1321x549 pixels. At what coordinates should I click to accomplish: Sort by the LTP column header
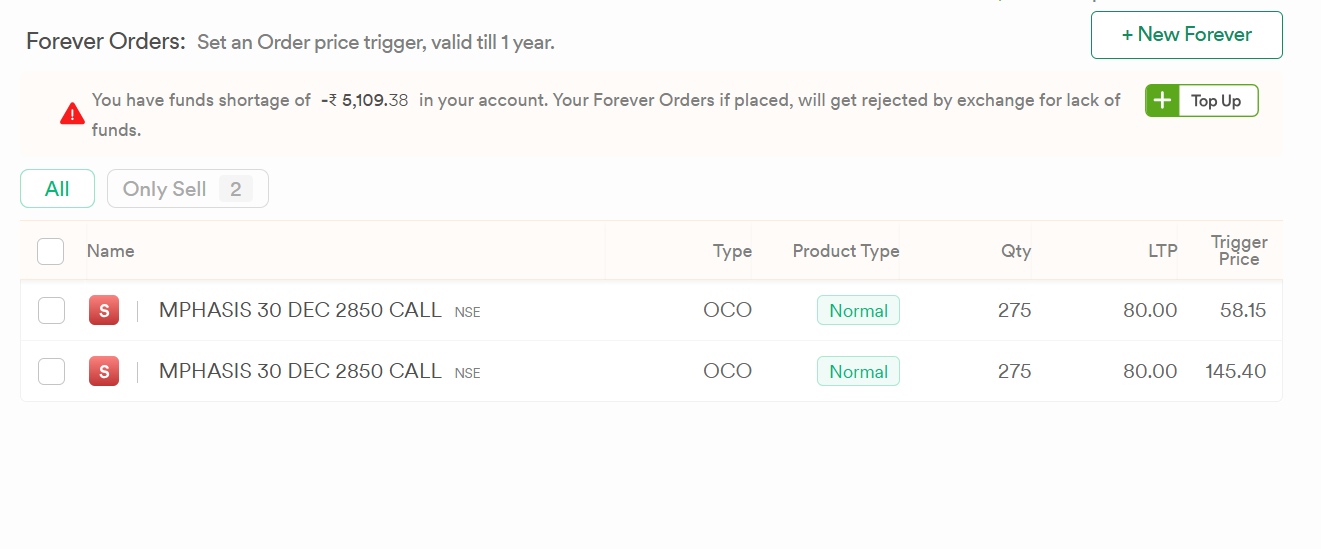tap(1162, 251)
